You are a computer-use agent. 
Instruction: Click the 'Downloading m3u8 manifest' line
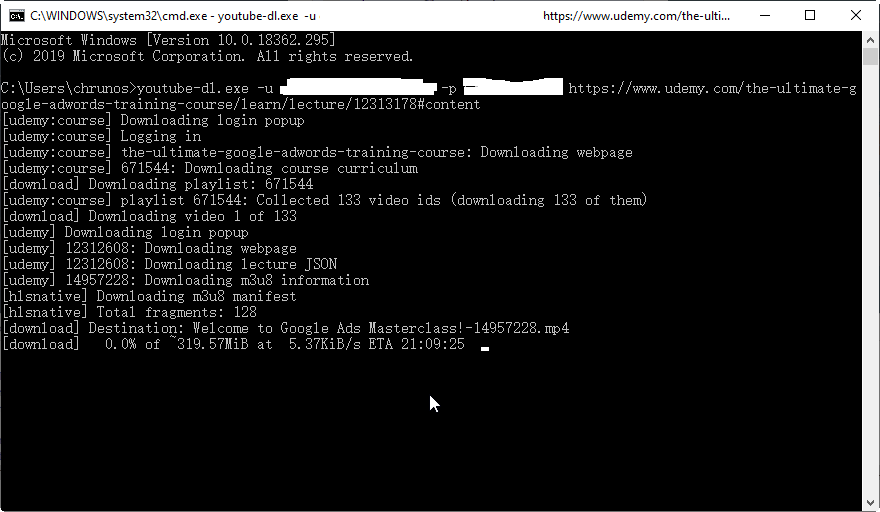[x=149, y=296]
